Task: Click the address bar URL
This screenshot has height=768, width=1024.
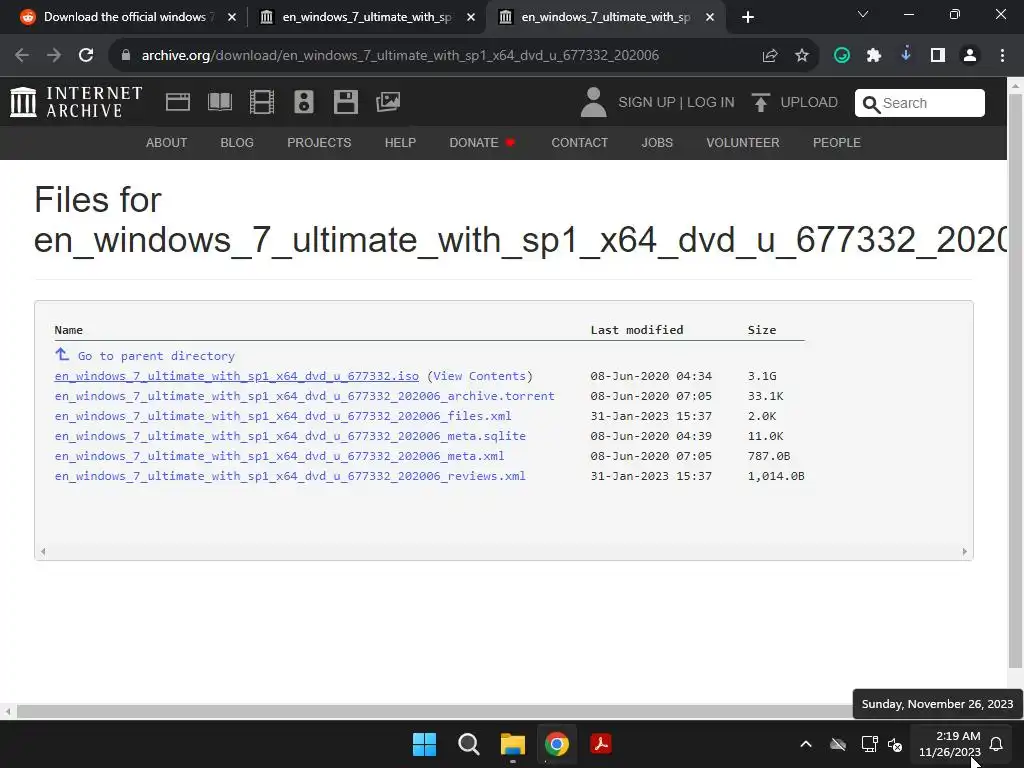Action: coord(400,56)
